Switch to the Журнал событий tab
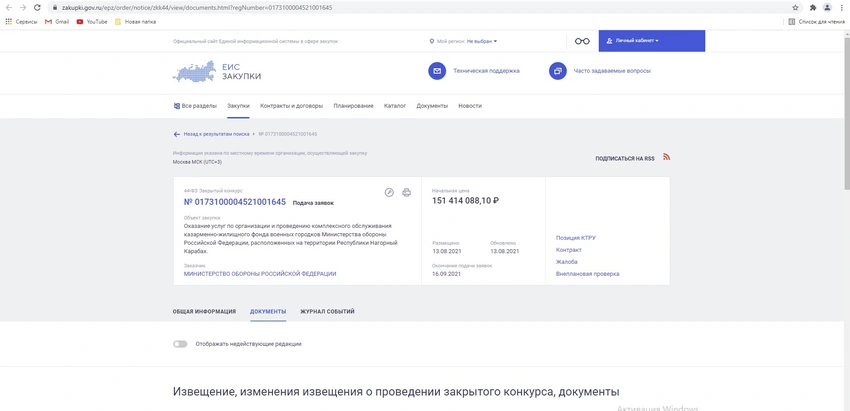The height and width of the screenshot is (411, 850). 327,311
